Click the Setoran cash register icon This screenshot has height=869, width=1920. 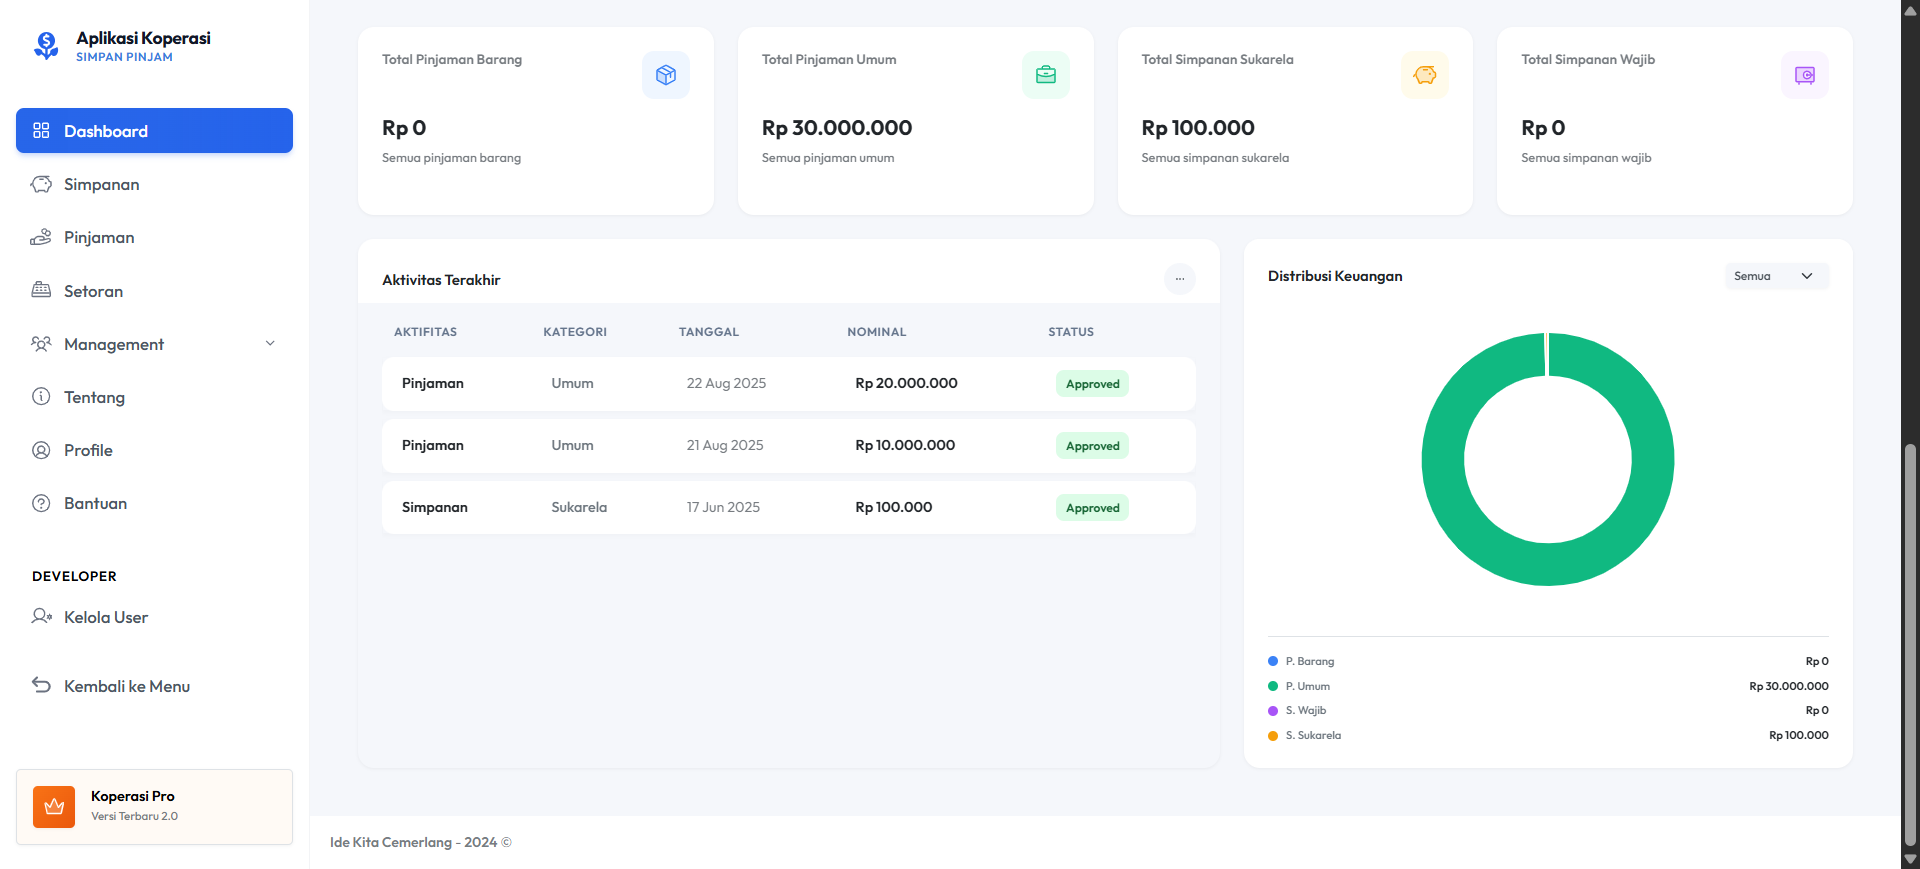(x=41, y=290)
